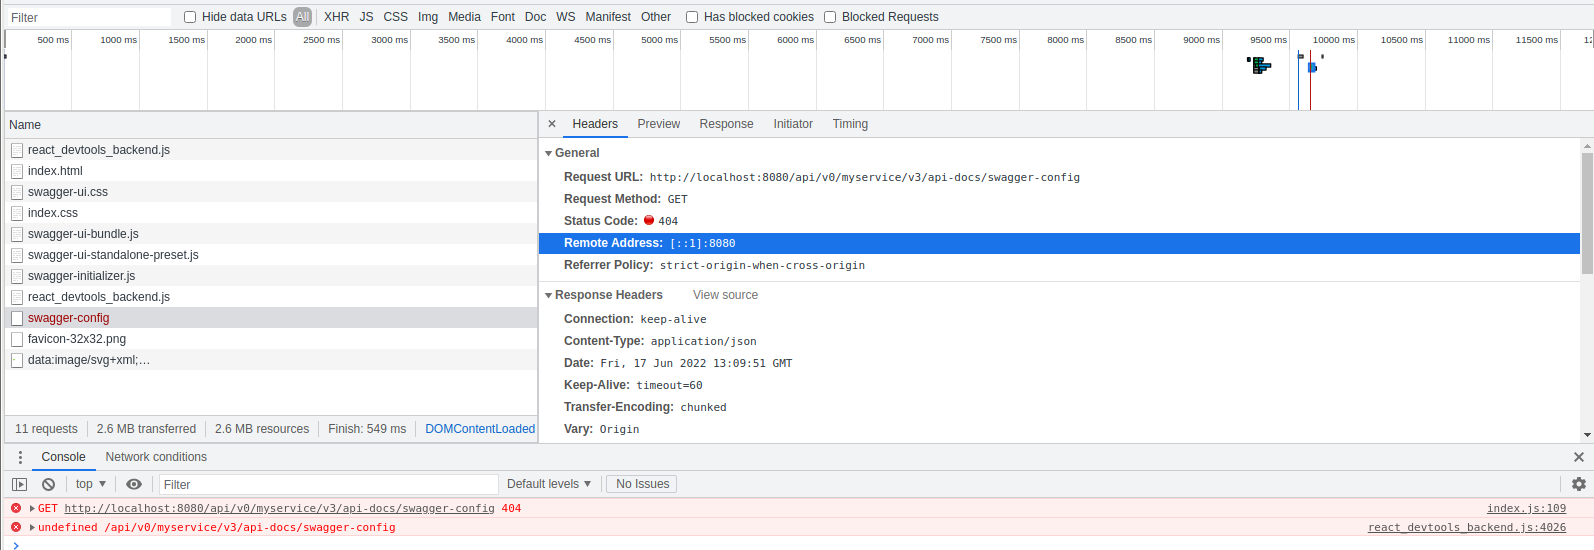Click the network Filter input field
Viewport: 1594px width, 550px height.
pos(90,17)
